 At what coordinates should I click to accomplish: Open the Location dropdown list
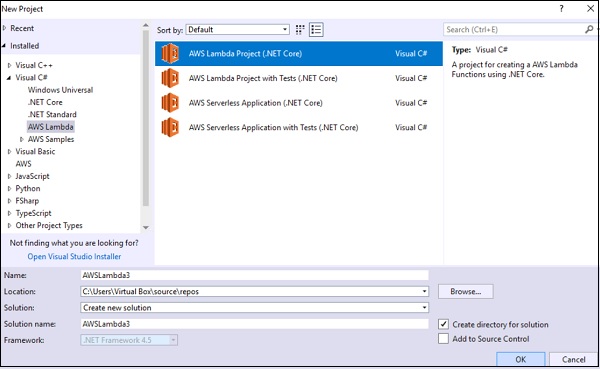click(x=424, y=291)
